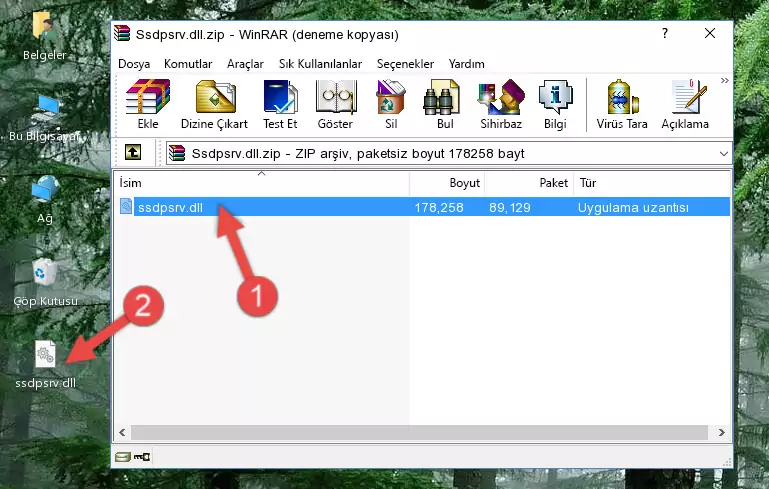The height and width of the screenshot is (489, 769).
Task: Select the Bu Bilgisayar desktop icon
Action: click(x=44, y=117)
